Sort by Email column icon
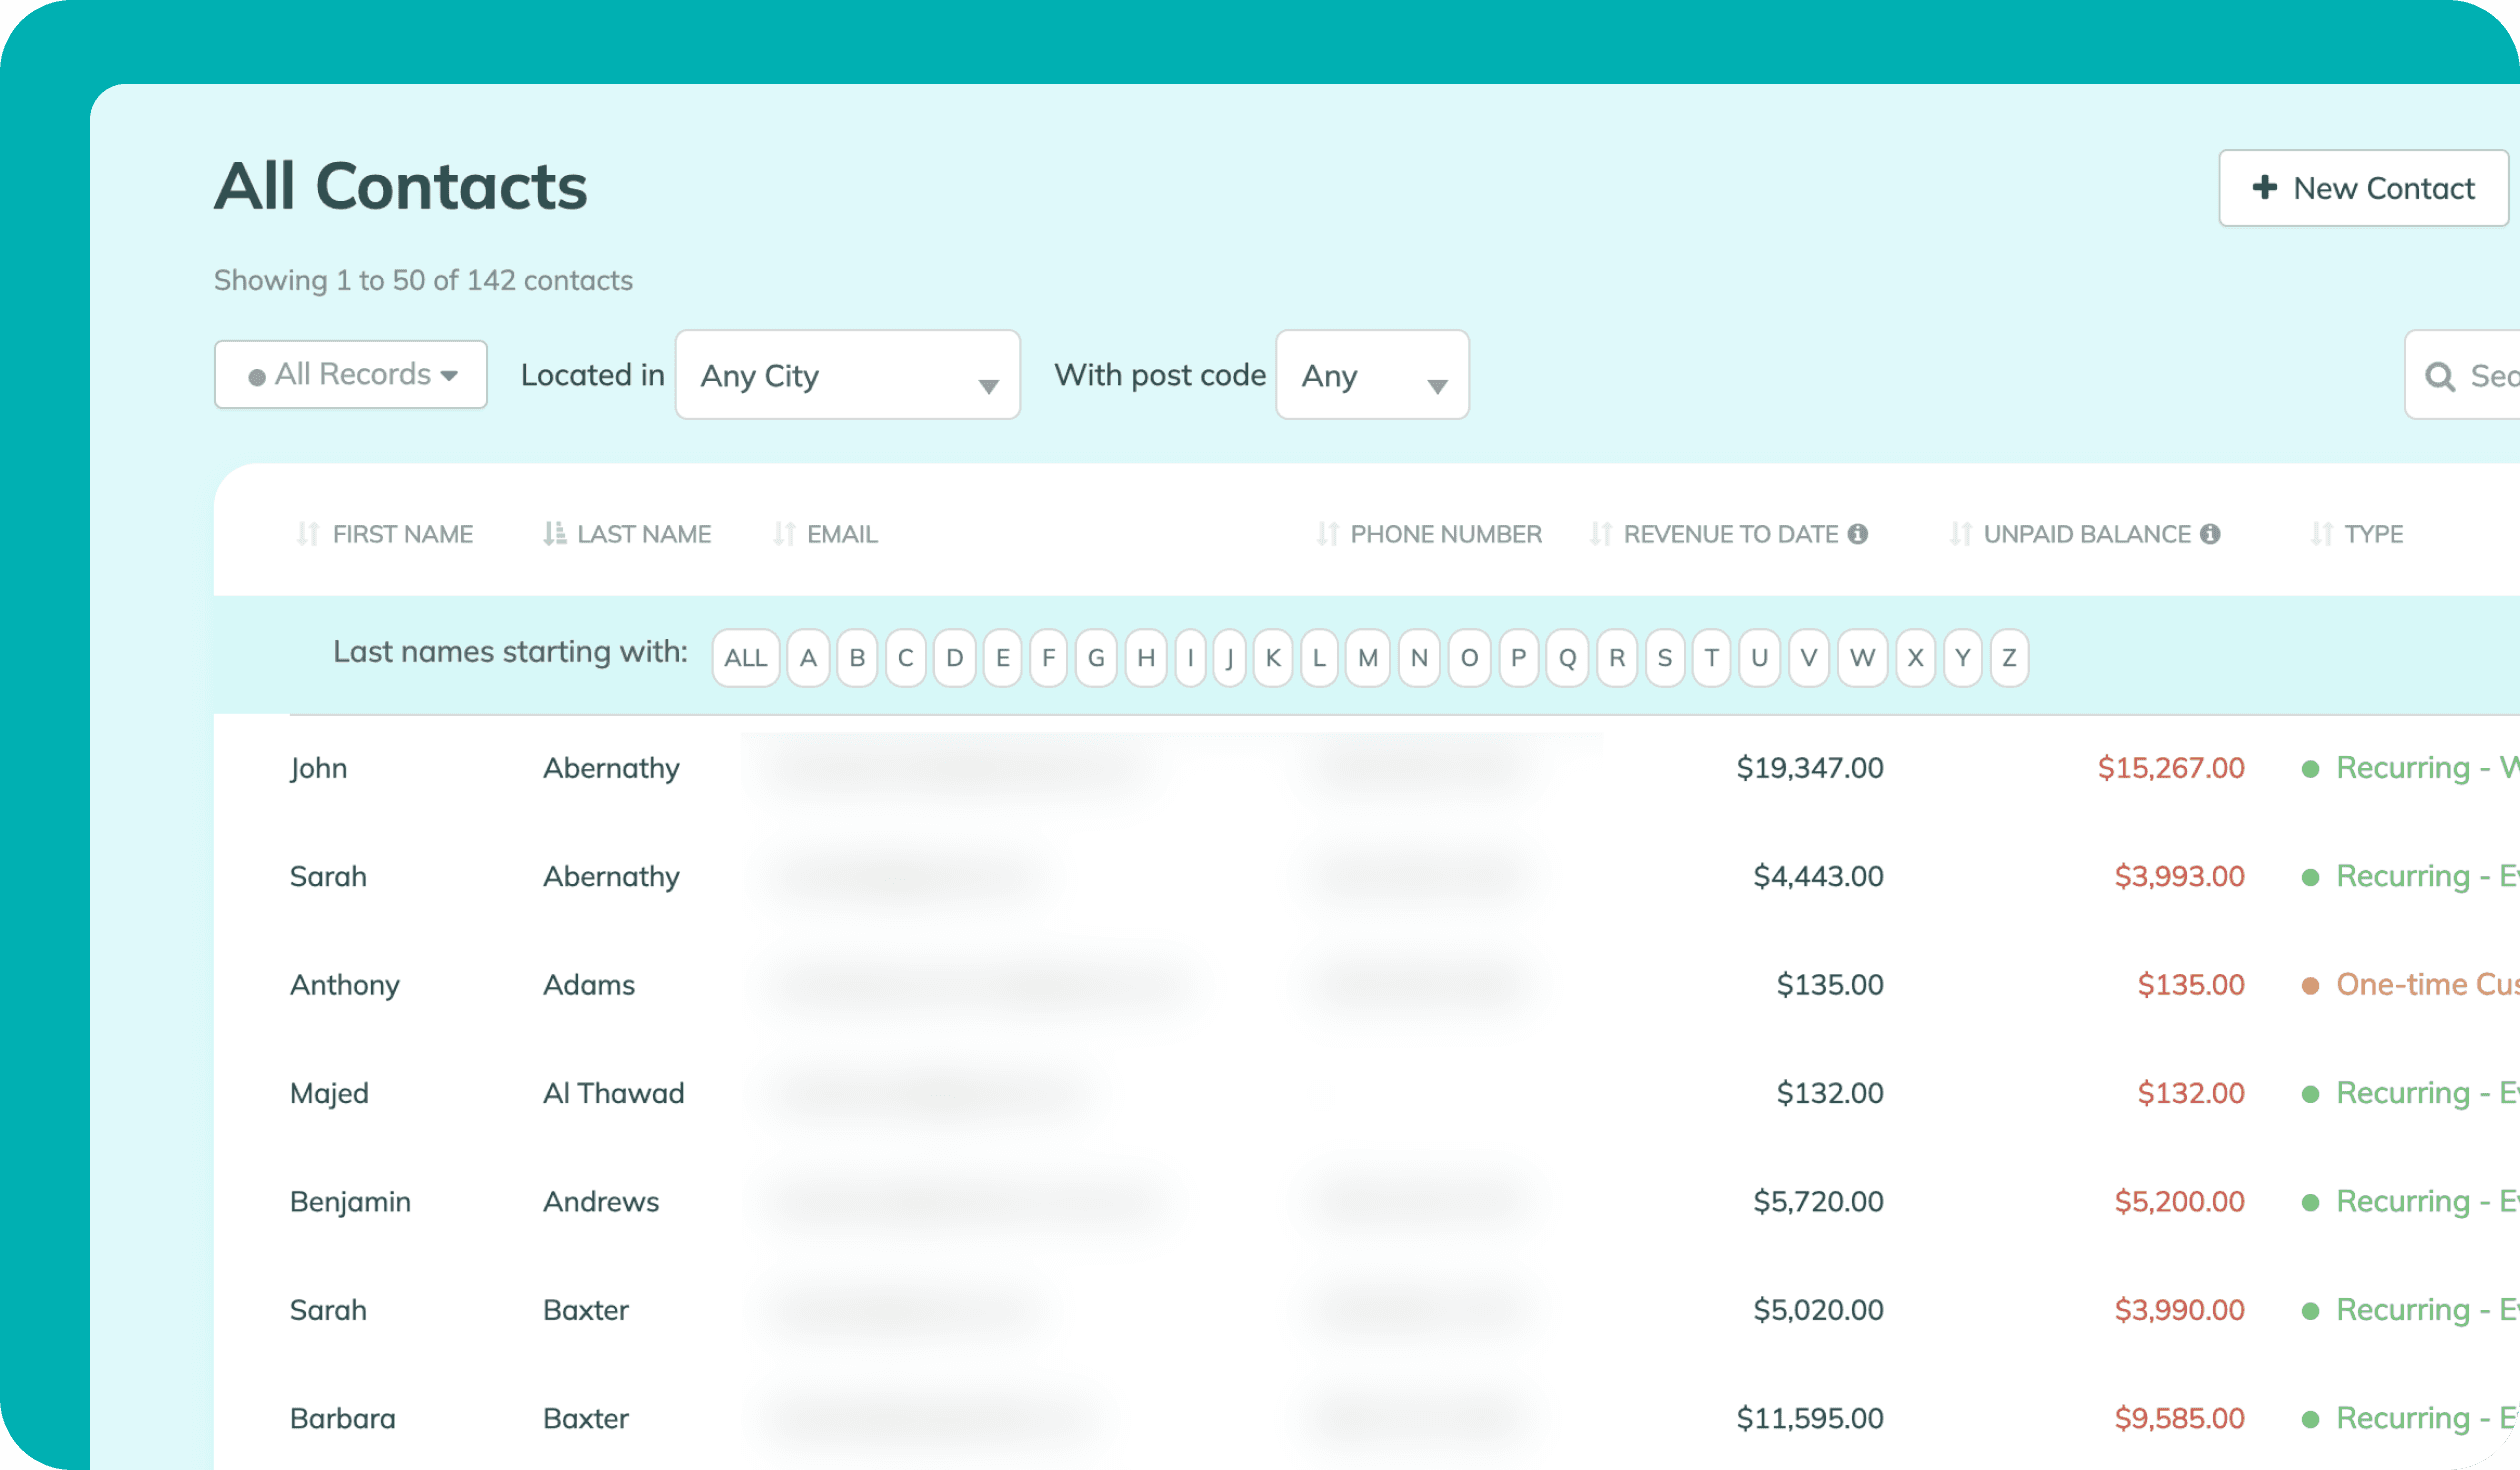This screenshot has height=1470, width=2520. [784, 534]
